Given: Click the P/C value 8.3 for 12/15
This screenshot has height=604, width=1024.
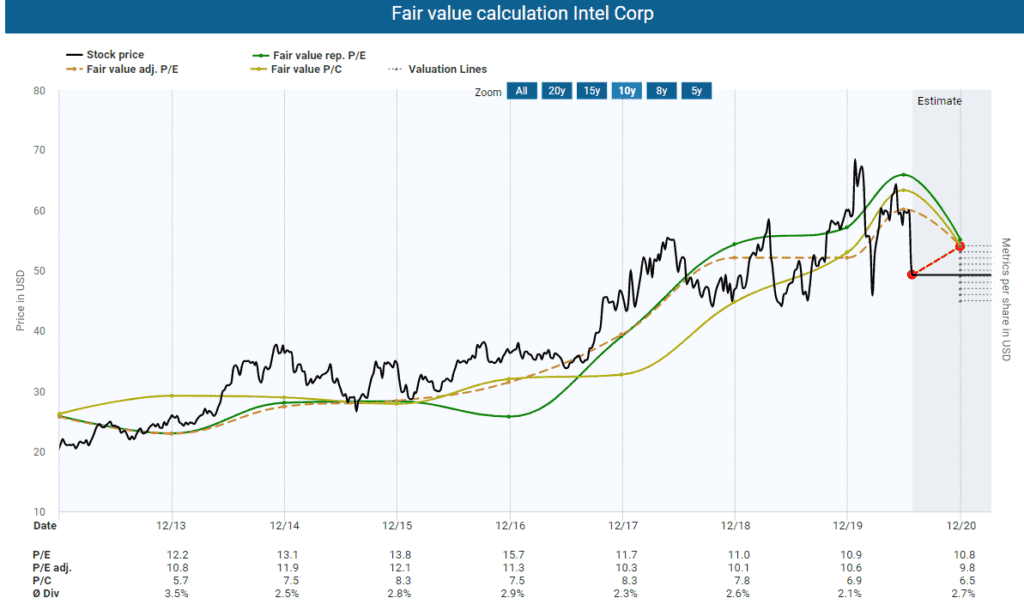Looking at the screenshot, I should (403, 580).
